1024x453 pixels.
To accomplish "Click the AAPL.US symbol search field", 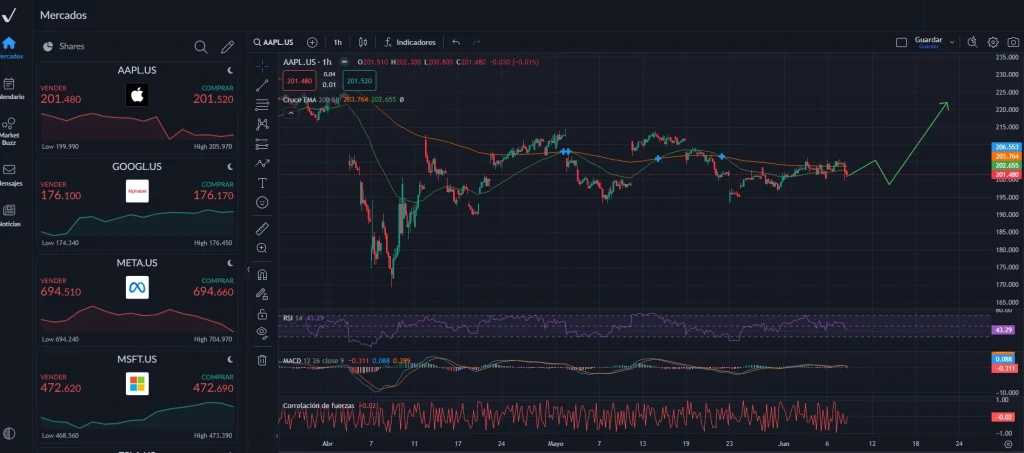I will click(274, 42).
